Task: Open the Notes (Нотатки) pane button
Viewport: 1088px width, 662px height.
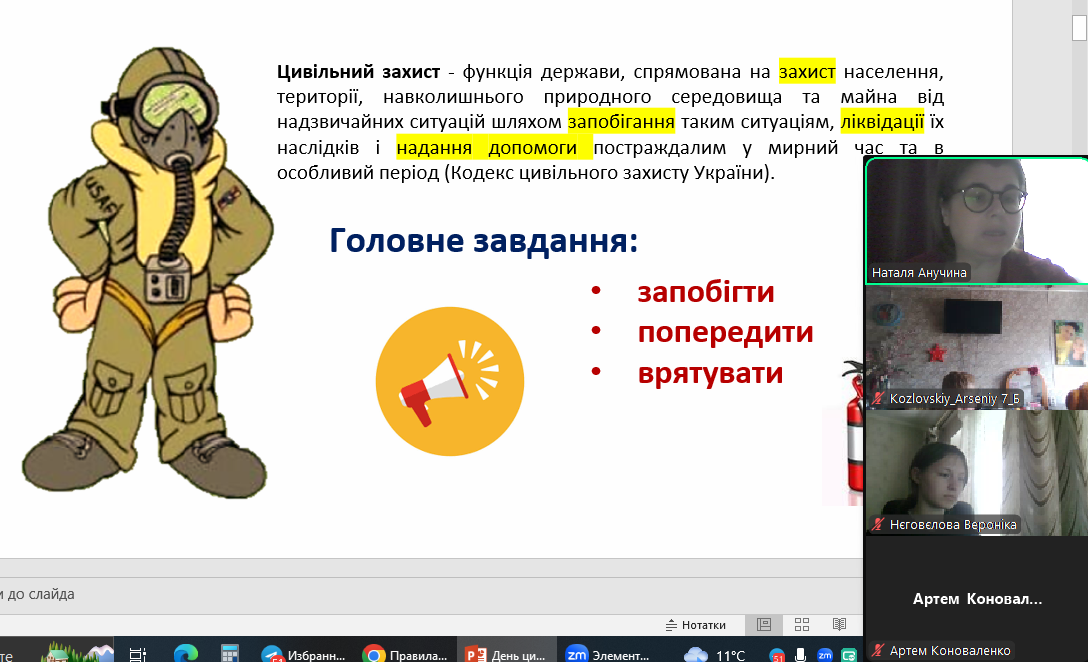Action: 696,625
